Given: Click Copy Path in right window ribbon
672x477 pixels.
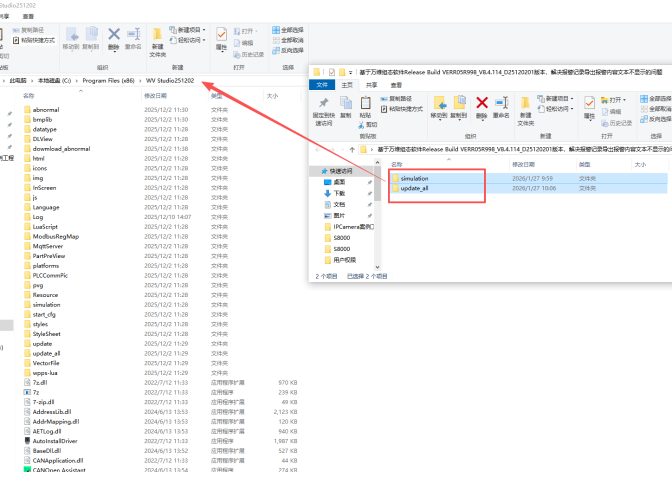Looking at the screenshot, I should click(x=401, y=98).
